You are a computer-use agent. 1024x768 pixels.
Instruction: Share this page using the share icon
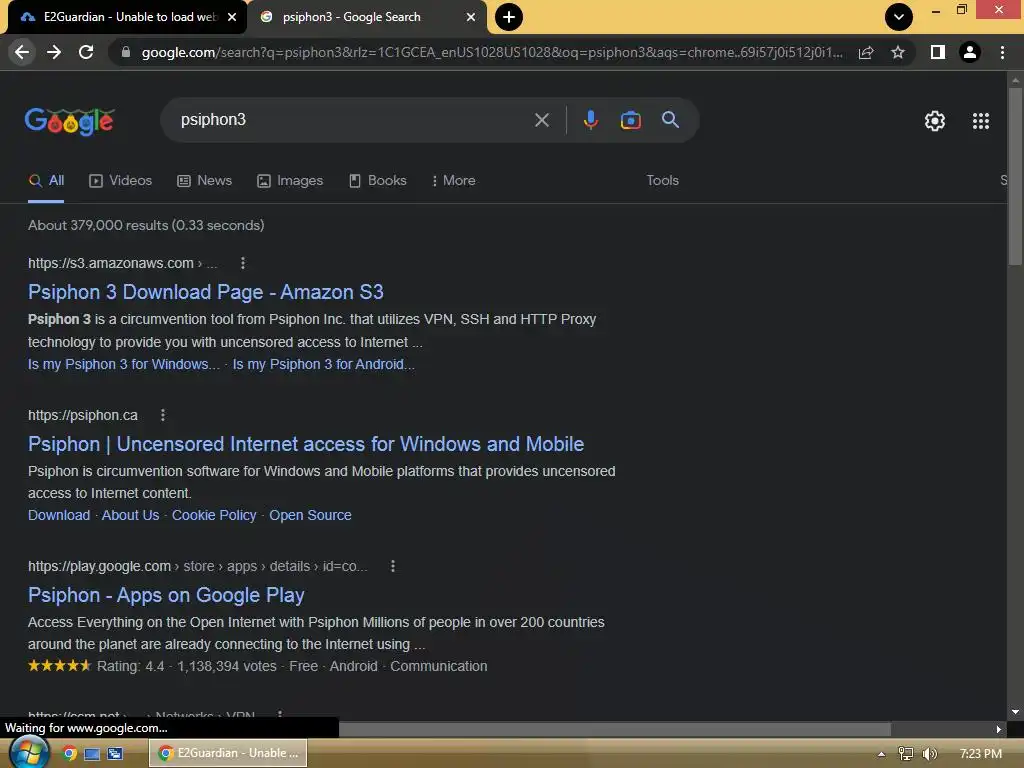(866, 52)
